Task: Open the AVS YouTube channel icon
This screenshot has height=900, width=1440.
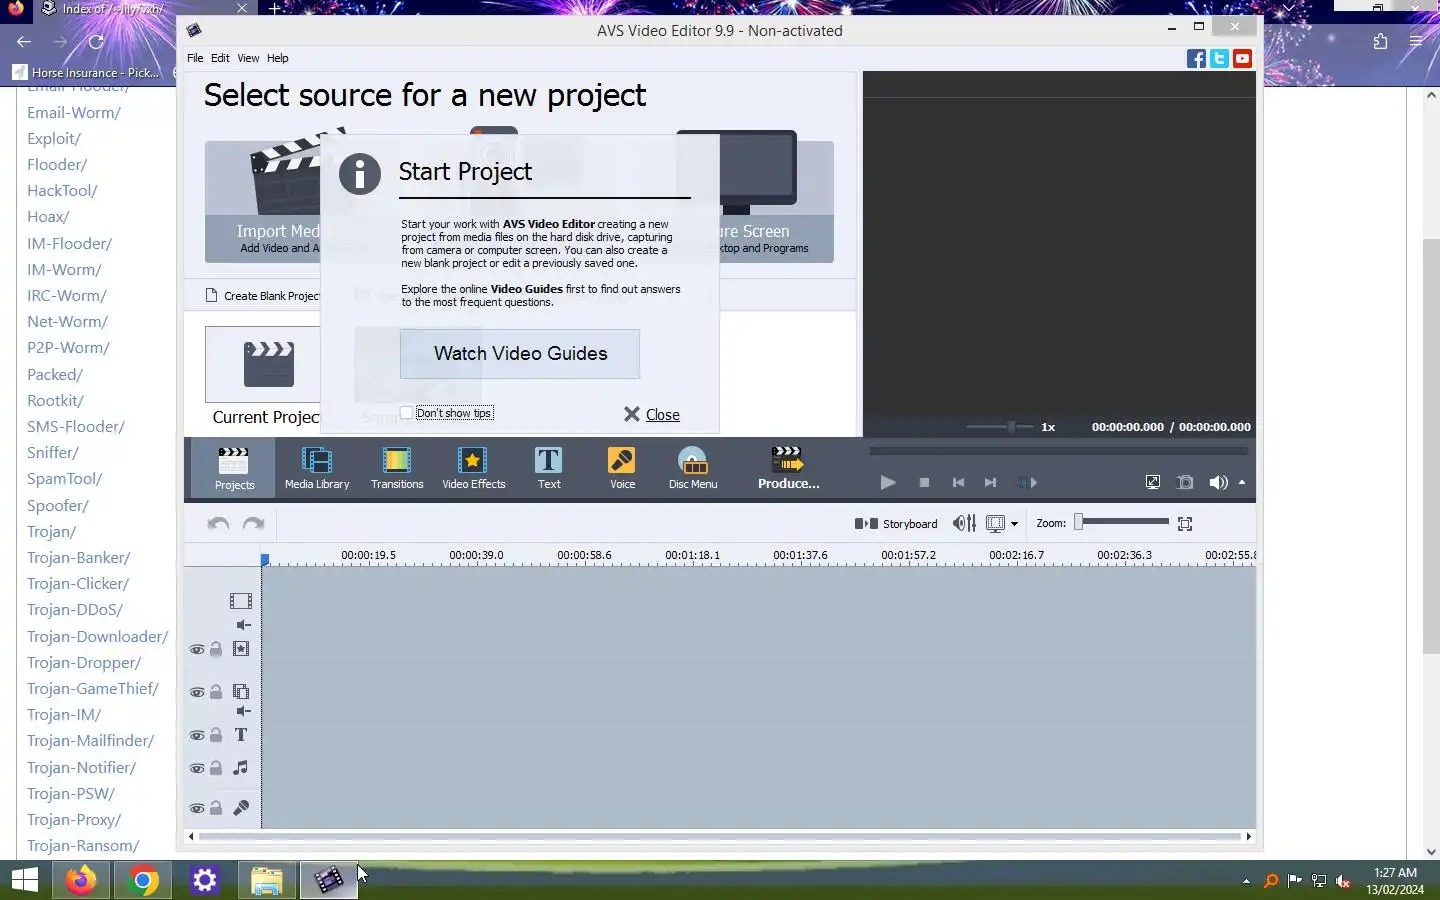Action: click(1242, 58)
